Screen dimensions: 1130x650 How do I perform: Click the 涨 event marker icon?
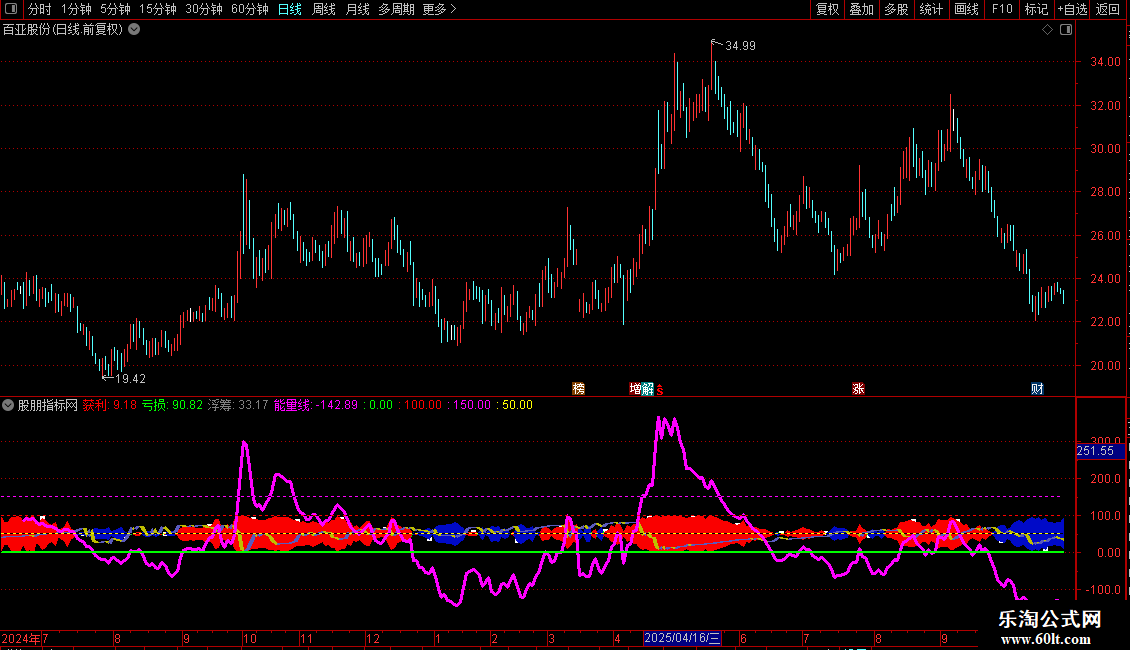click(x=858, y=389)
